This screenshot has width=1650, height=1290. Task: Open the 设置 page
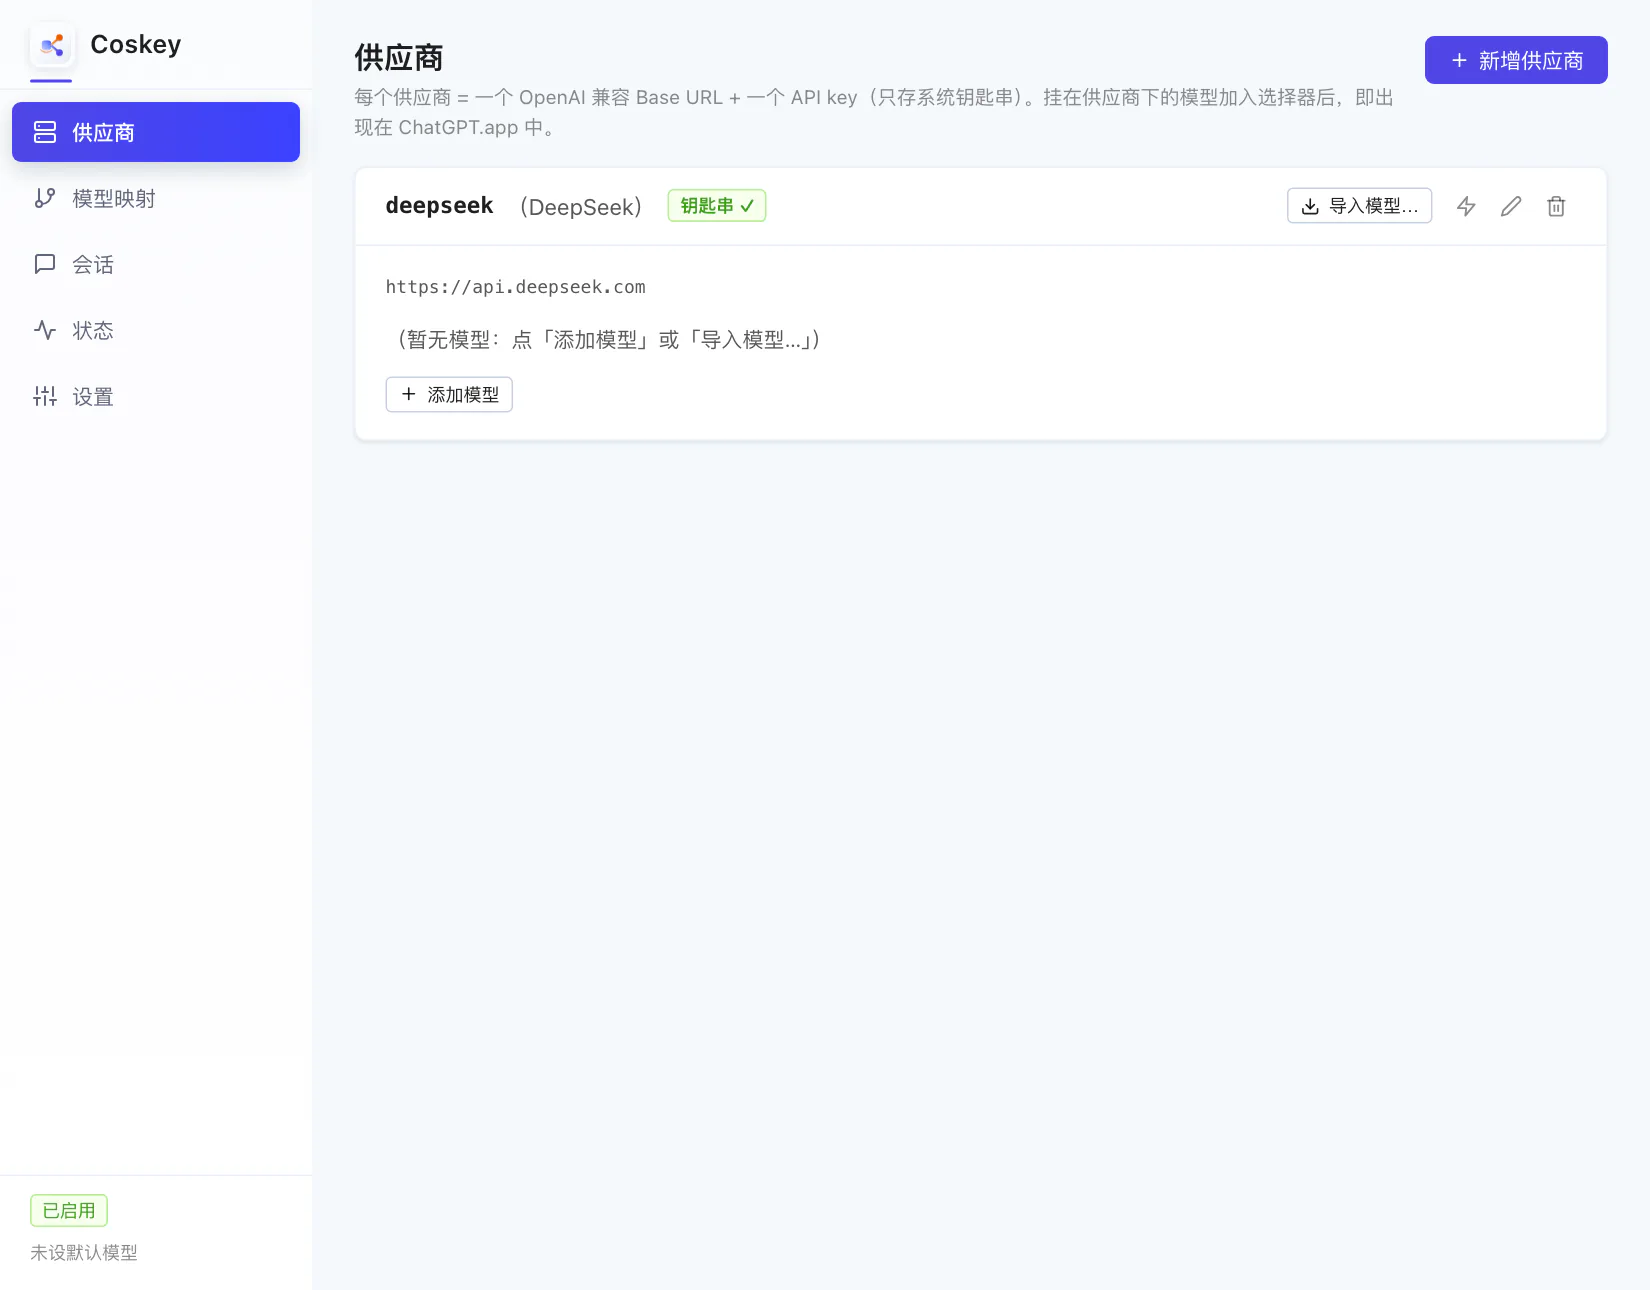click(156, 396)
